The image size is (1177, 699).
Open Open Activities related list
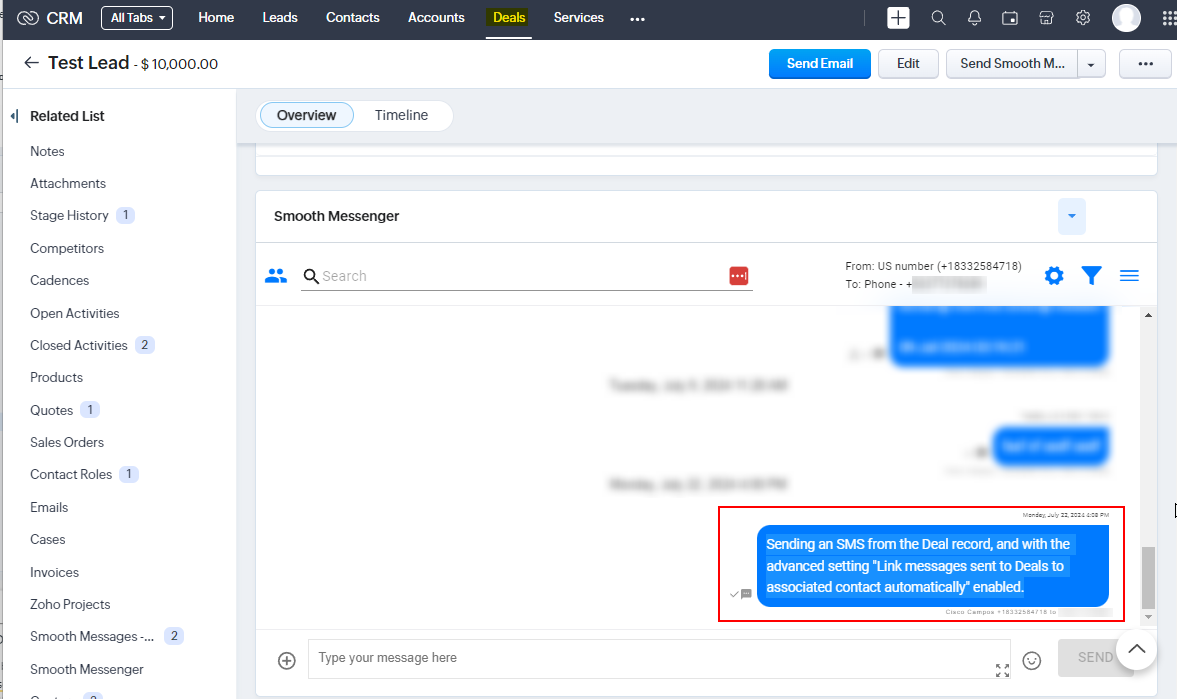tap(74, 313)
